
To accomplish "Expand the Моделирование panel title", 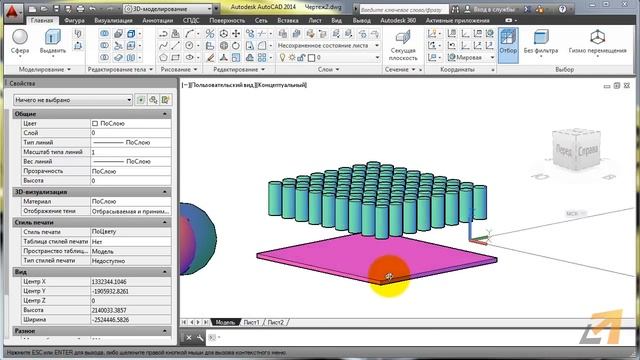I will (44, 69).
